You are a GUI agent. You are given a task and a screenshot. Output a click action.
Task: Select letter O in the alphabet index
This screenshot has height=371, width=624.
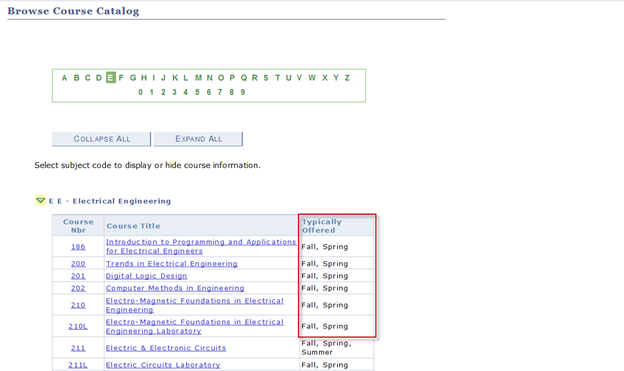click(x=221, y=78)
